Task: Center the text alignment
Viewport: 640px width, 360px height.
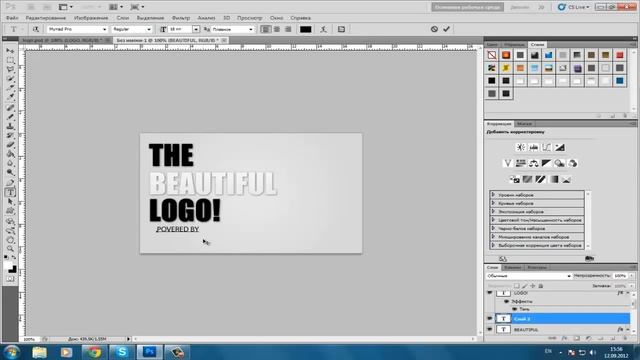Action: [277, 29]
